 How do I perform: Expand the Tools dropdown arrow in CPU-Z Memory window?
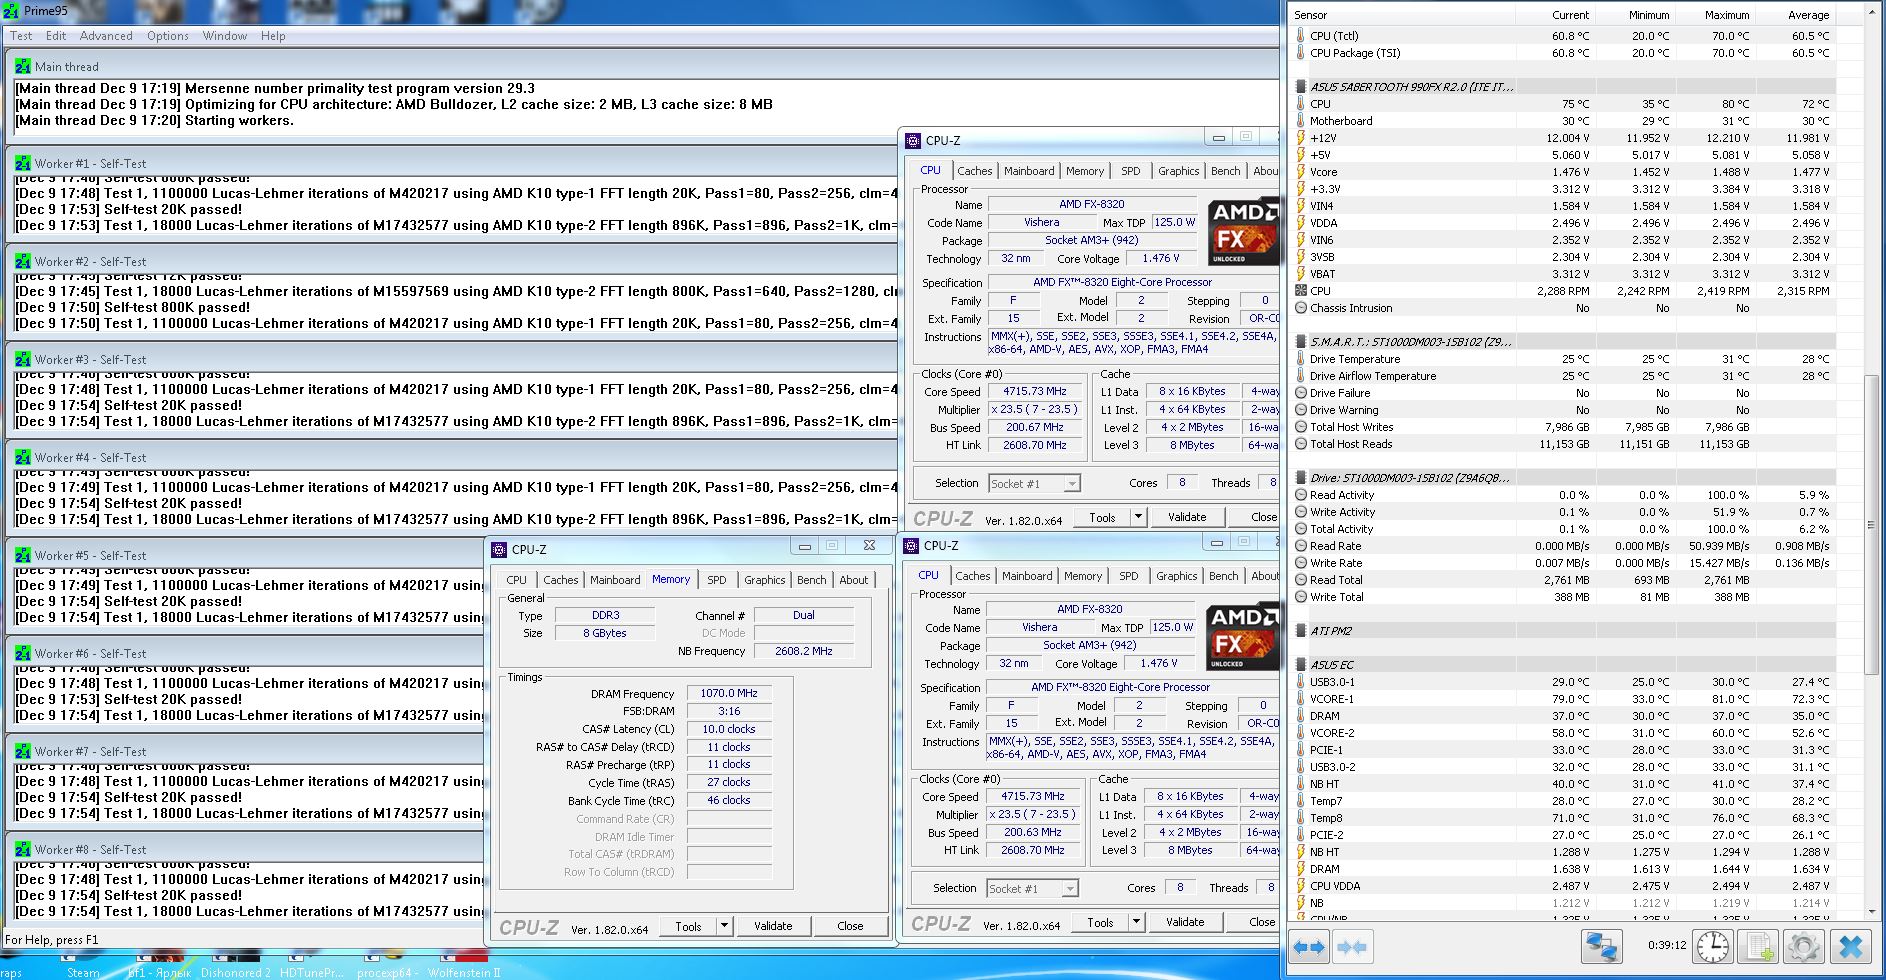pos(724,926)
